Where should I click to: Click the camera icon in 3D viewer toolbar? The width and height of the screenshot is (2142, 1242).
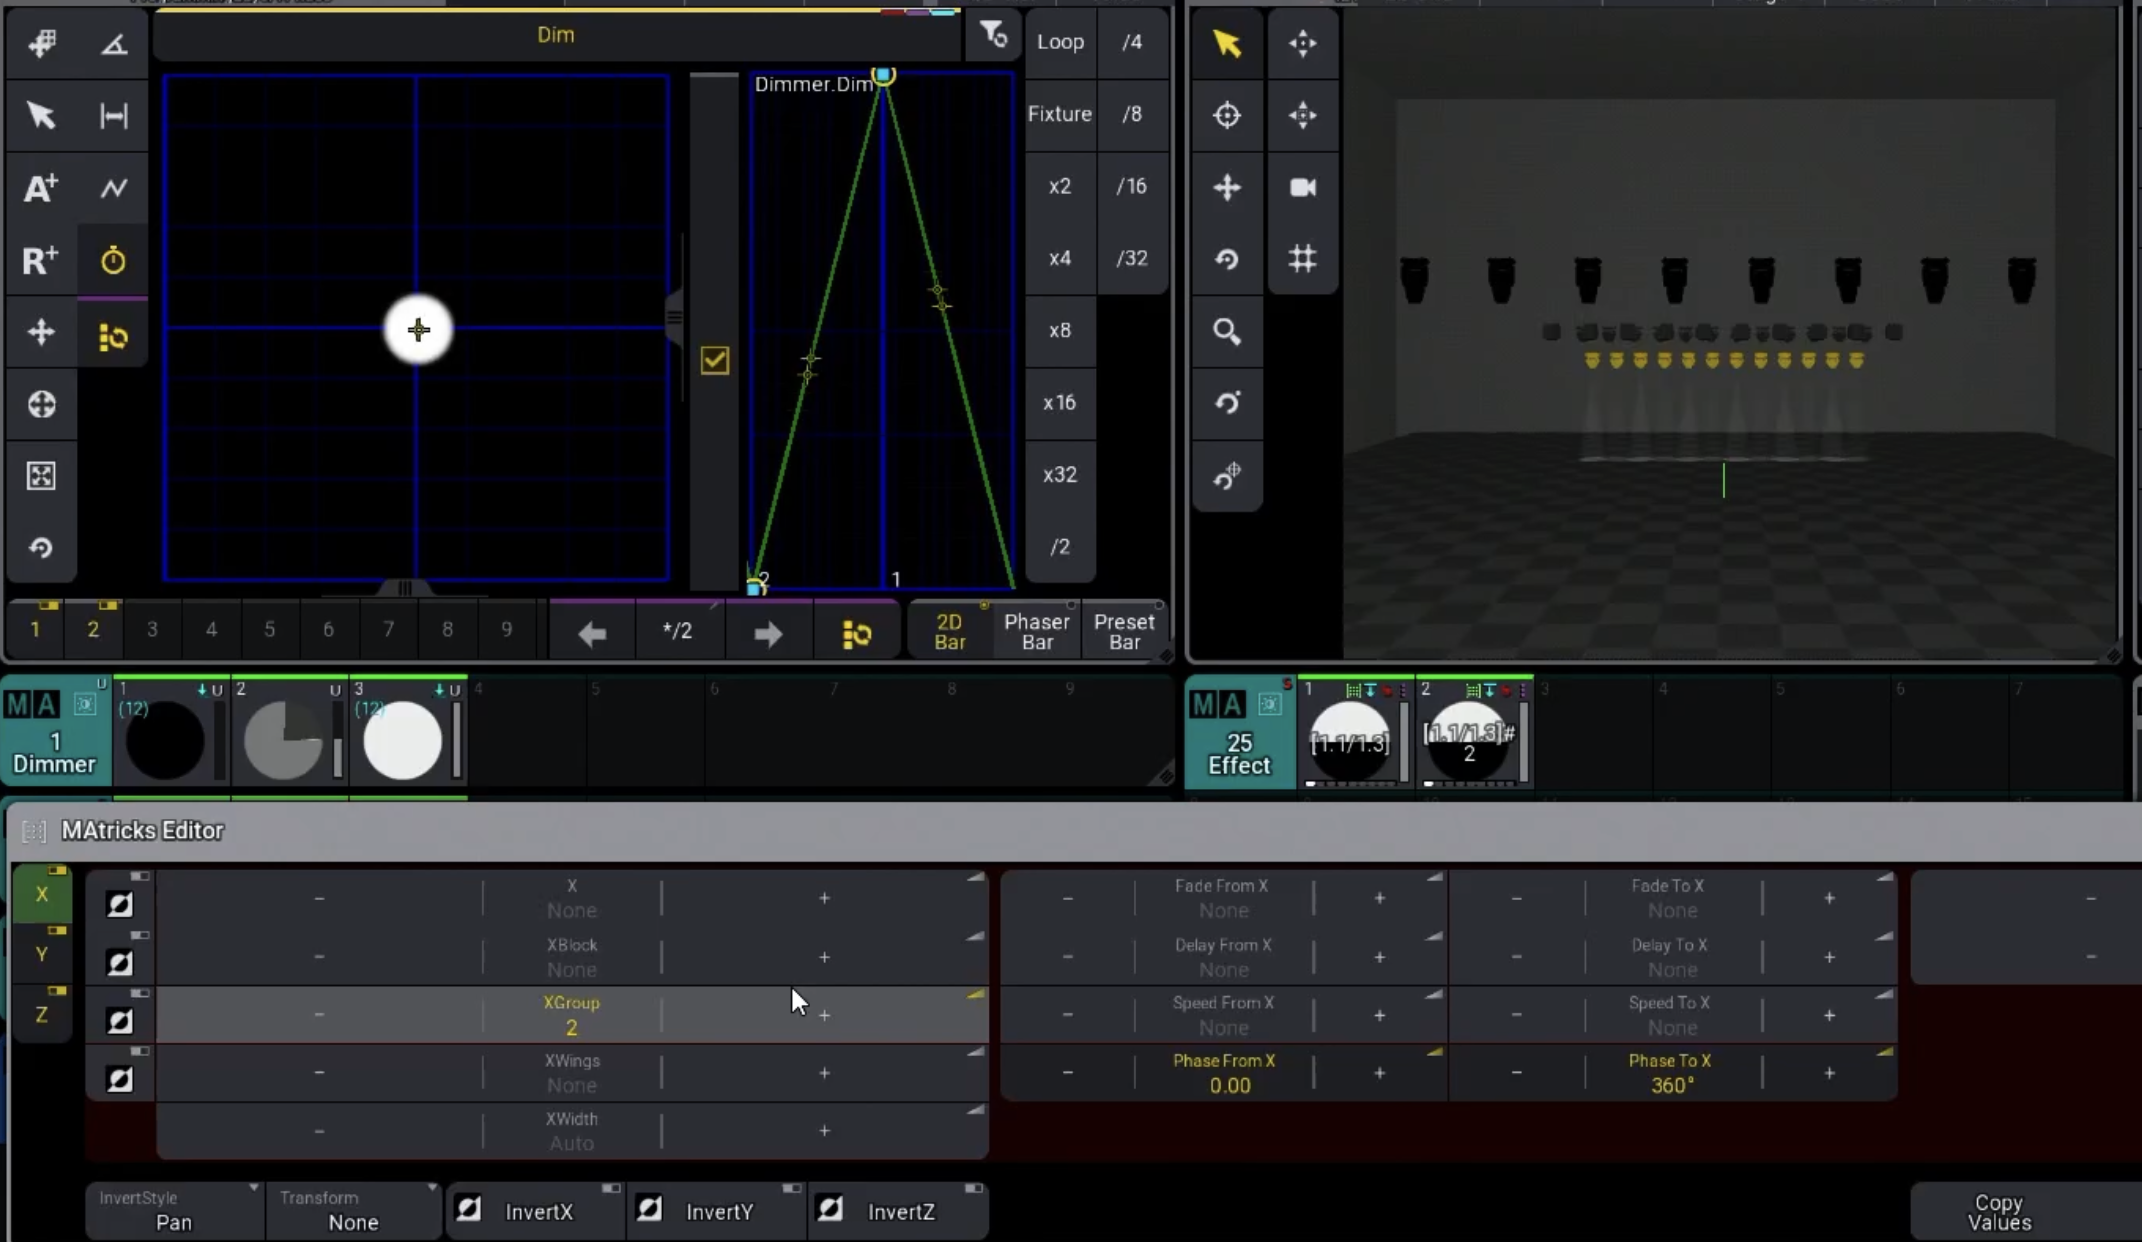(1302, 187)
